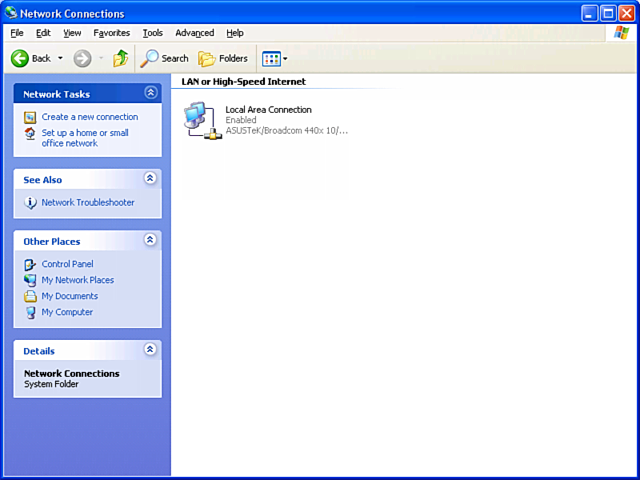Open the Back button history dropdown arrow
Image resolution: width=640 pixels, height=480 pixels.
[x=60, y=58]
